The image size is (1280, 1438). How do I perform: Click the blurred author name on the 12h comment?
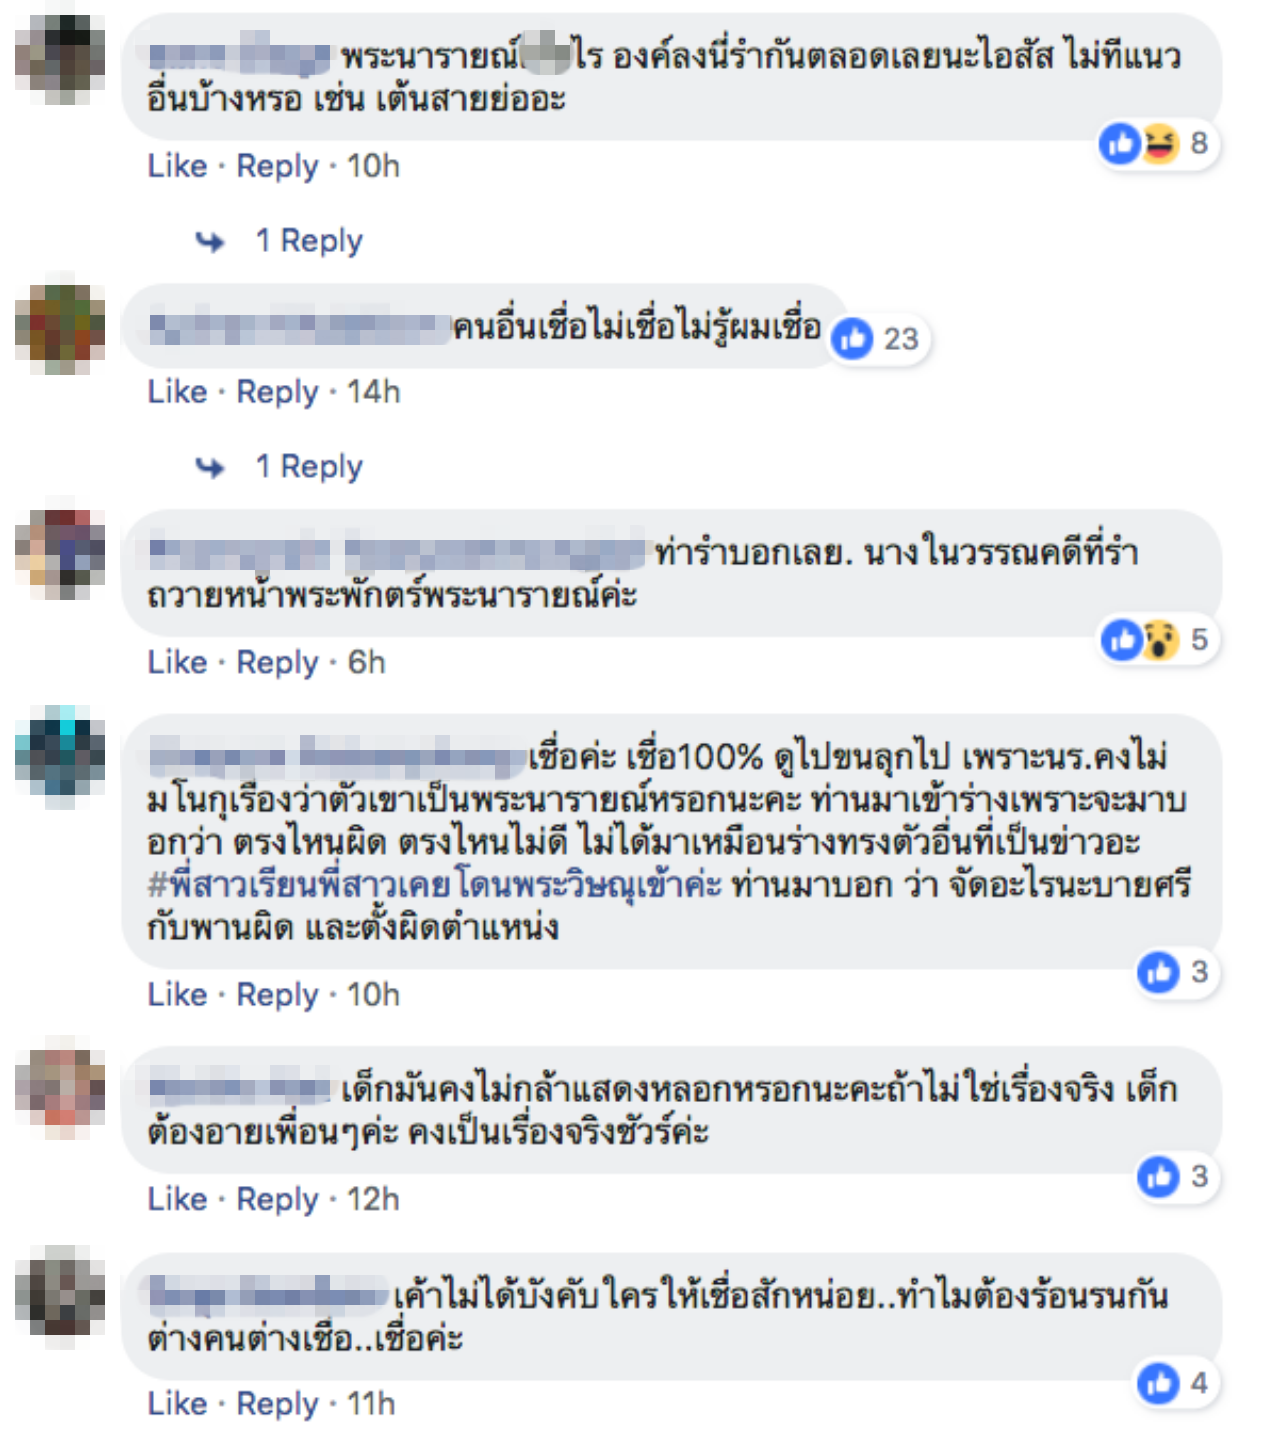(x=239, y=1088)
